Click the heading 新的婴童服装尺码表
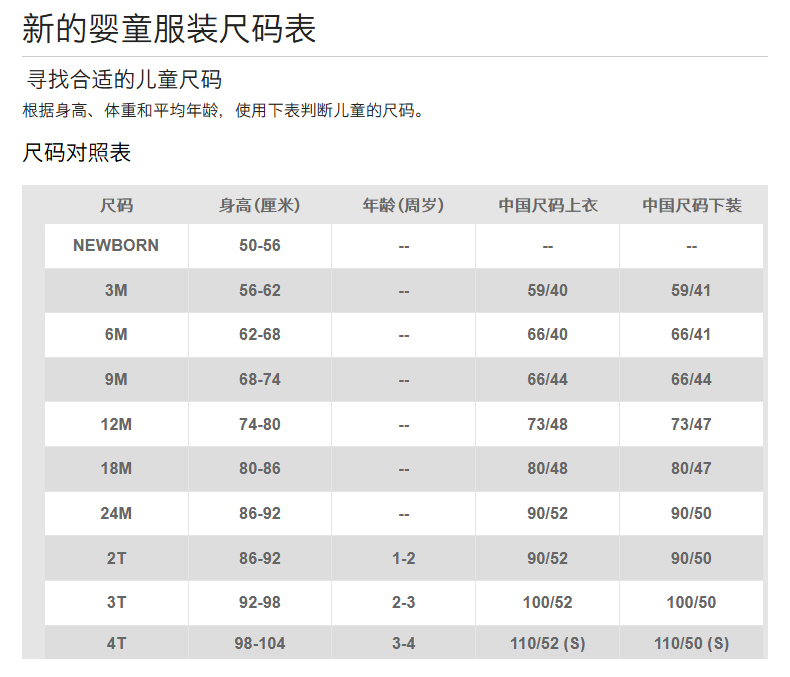790x677 pixels. (x=169, y=29)
